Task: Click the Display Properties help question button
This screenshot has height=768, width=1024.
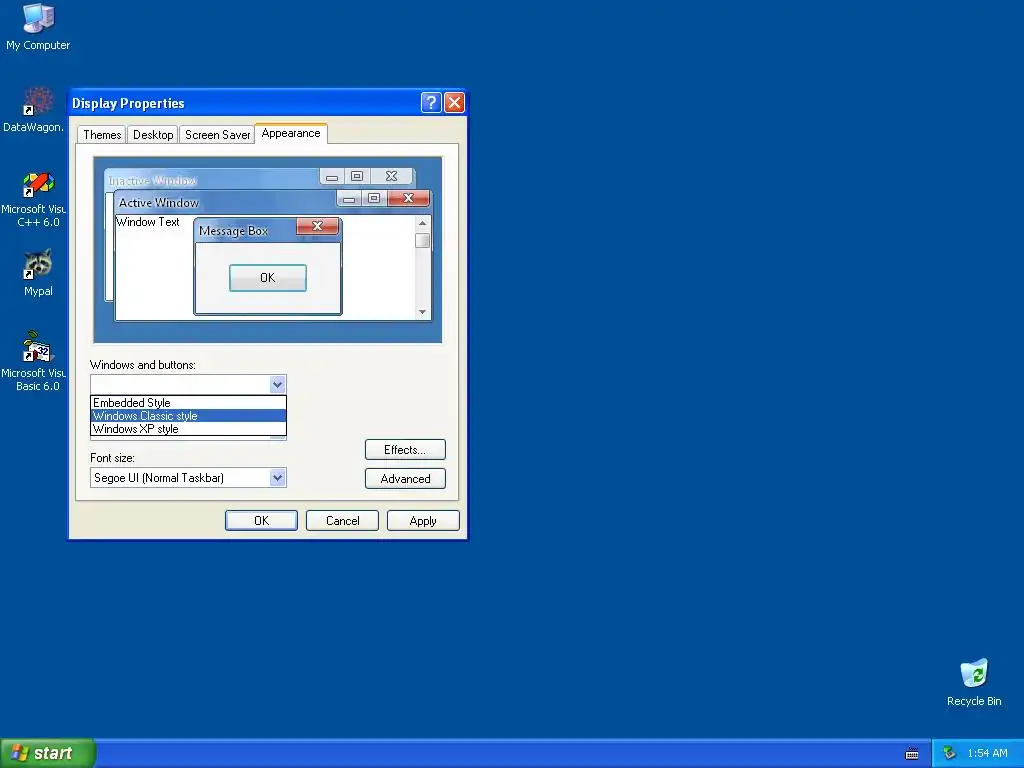Action: [x=431, y=103]
